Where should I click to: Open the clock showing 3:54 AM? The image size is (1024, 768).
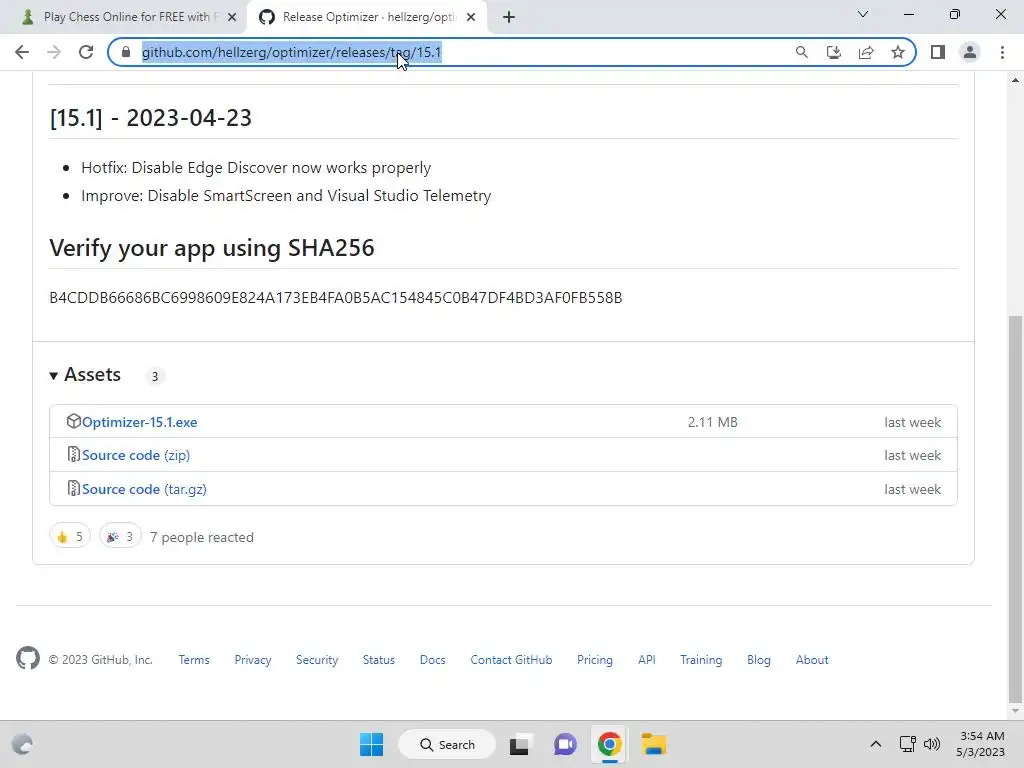click(981, 744)
